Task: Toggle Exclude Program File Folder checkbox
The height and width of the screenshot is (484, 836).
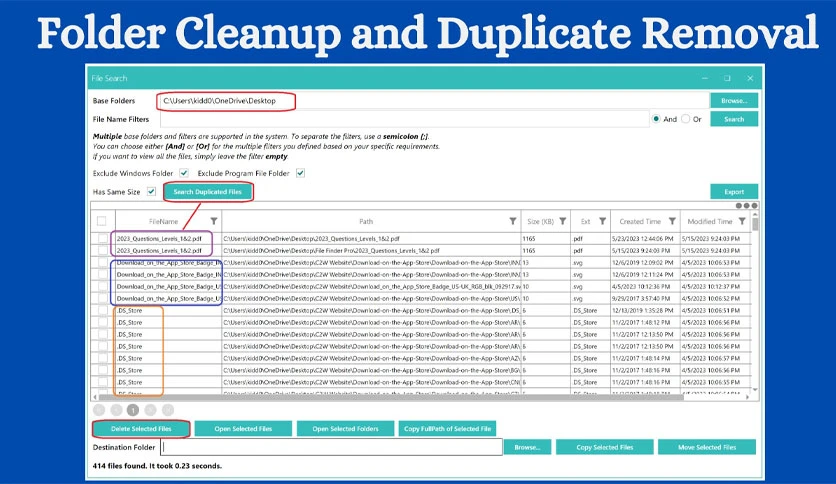Action: (x=300, y=173)
